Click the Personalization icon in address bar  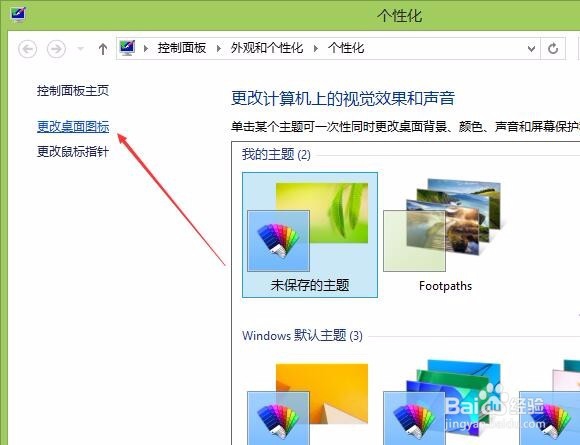[x=127, y=48]
